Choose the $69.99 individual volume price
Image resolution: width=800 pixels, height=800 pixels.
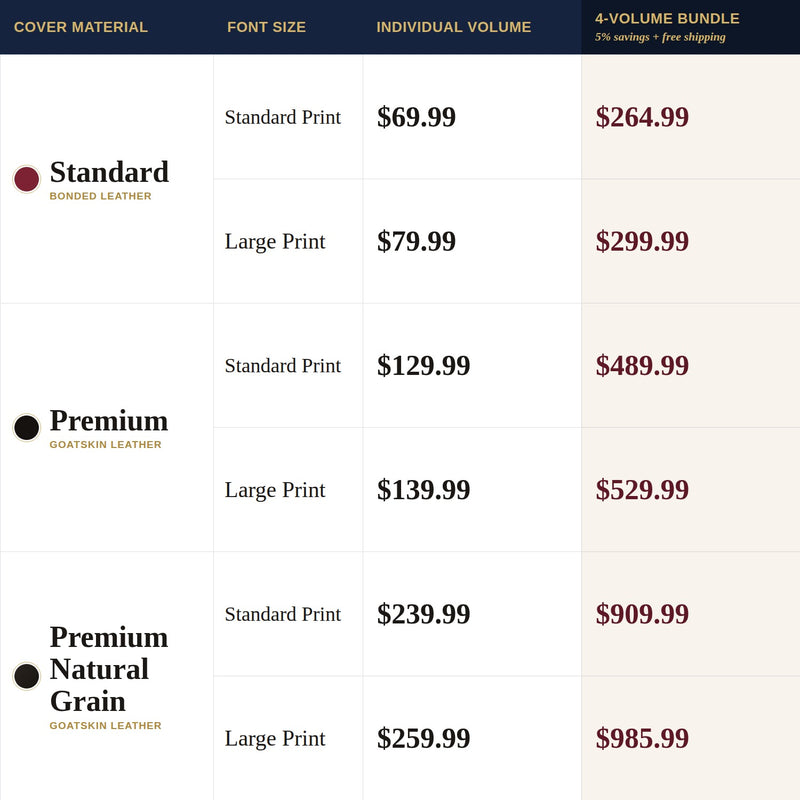[x=416, y=117]
